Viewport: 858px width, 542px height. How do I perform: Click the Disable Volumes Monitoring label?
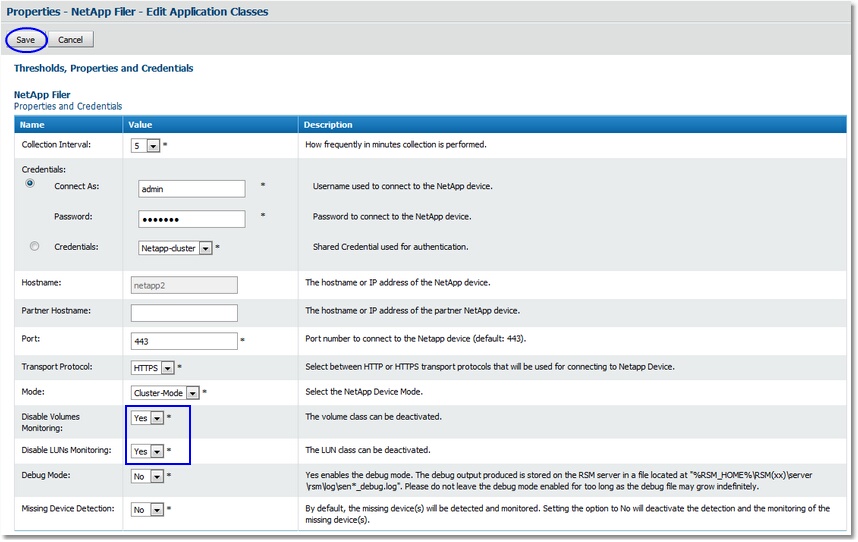click(x=50, y=422)
